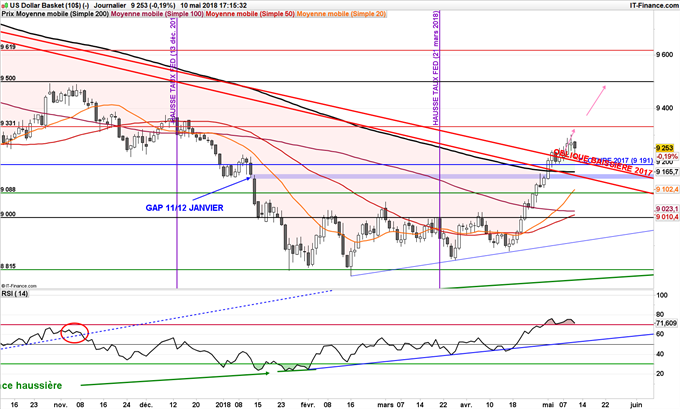
Task: Click the US Dollar Basket (10$) chart title
Action: click(49, 6)
